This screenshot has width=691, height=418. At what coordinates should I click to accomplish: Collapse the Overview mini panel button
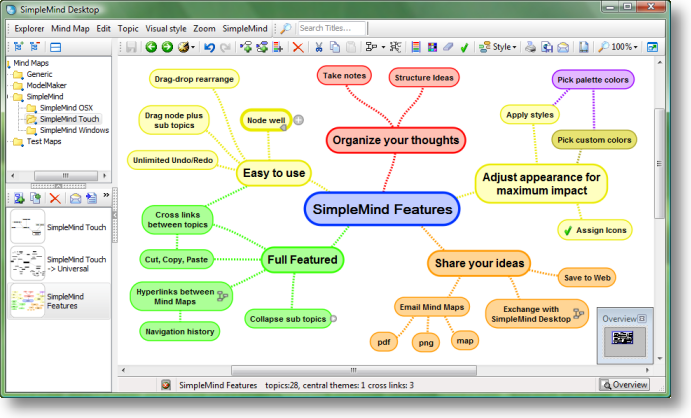(x=642, y=318)
